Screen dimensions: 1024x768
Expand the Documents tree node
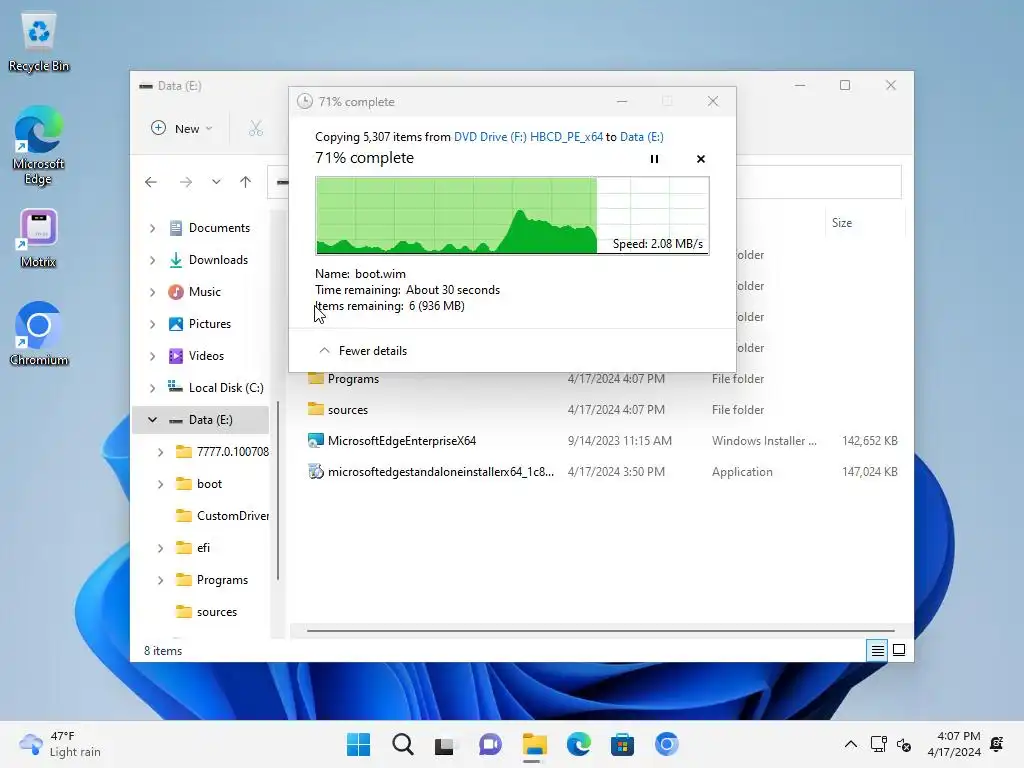[x=152, y=228]
